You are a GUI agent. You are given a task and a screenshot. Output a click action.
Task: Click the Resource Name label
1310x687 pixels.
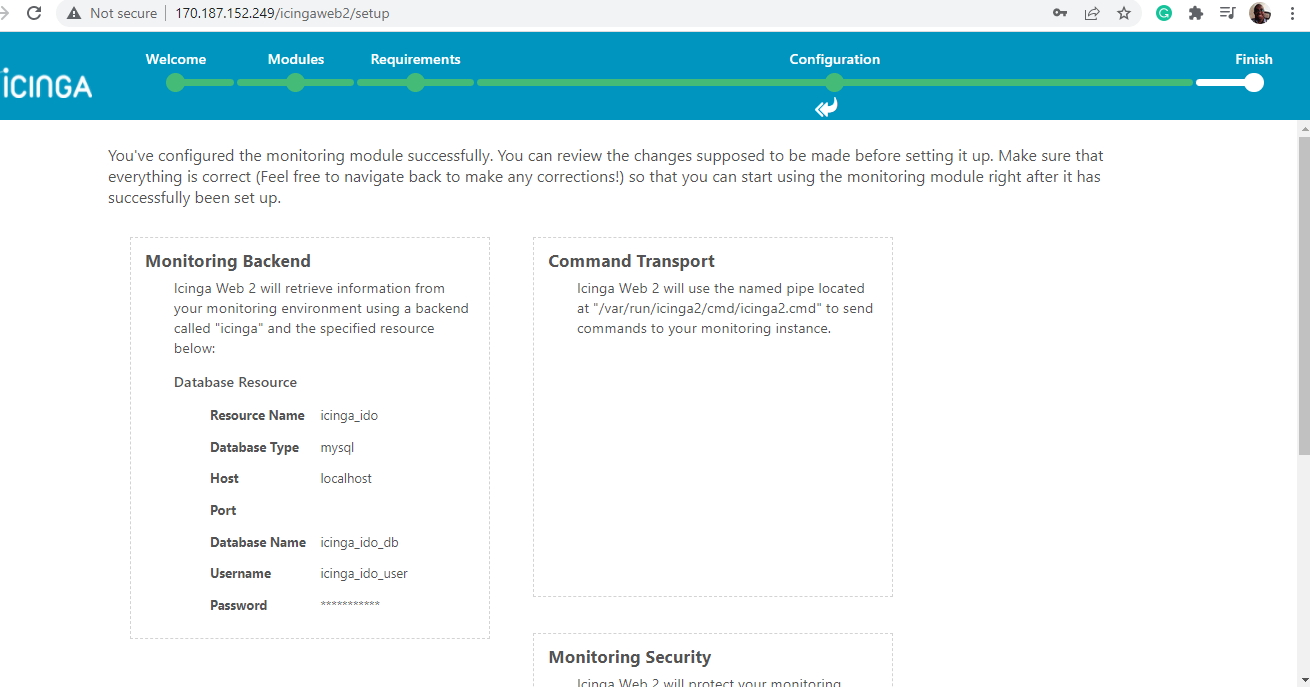(x=257, y=415)
